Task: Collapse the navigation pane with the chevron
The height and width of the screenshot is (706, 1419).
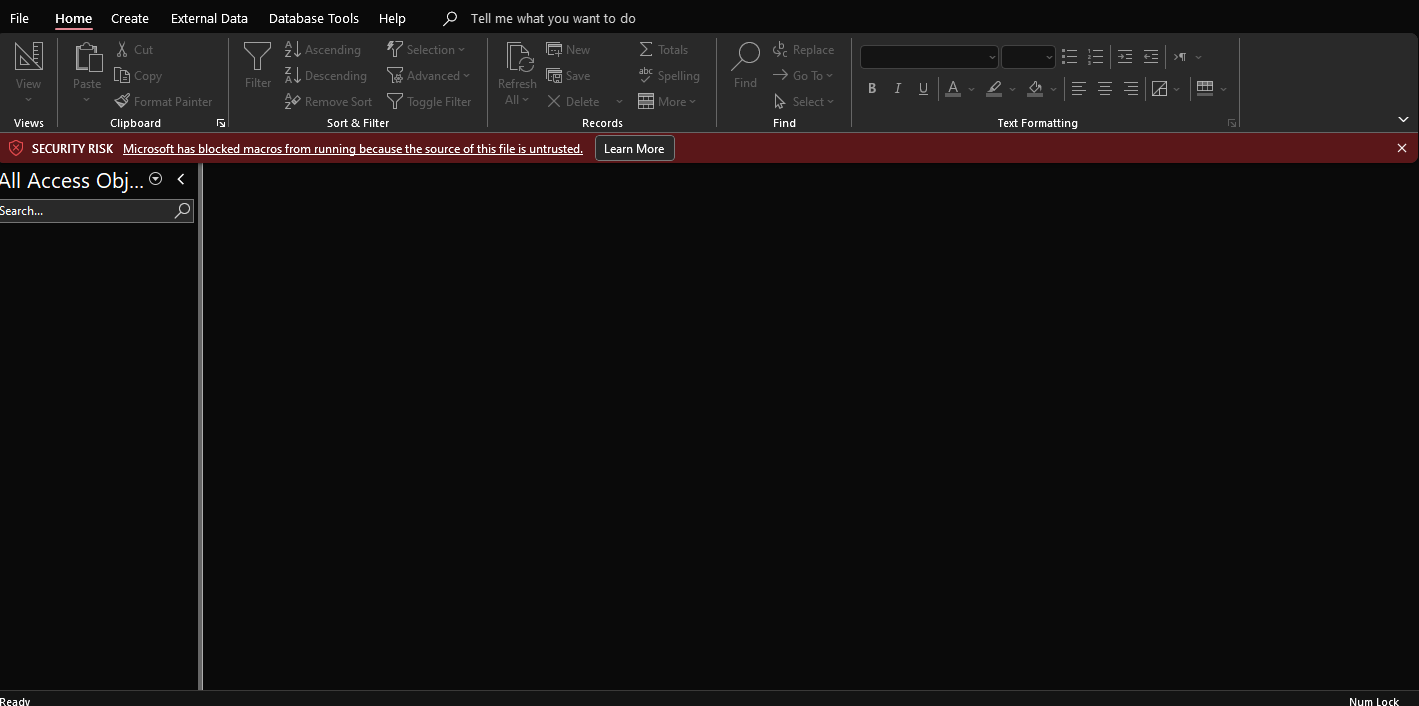Action: (x=181, y=179)
